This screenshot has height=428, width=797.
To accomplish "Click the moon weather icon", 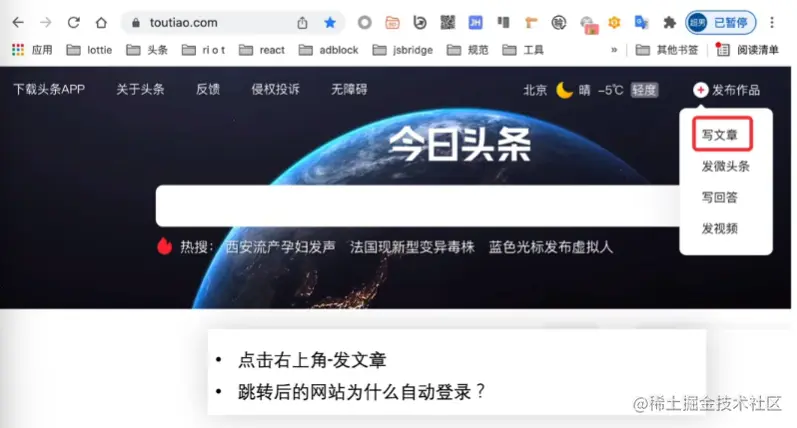I will (x=564, y=90).
